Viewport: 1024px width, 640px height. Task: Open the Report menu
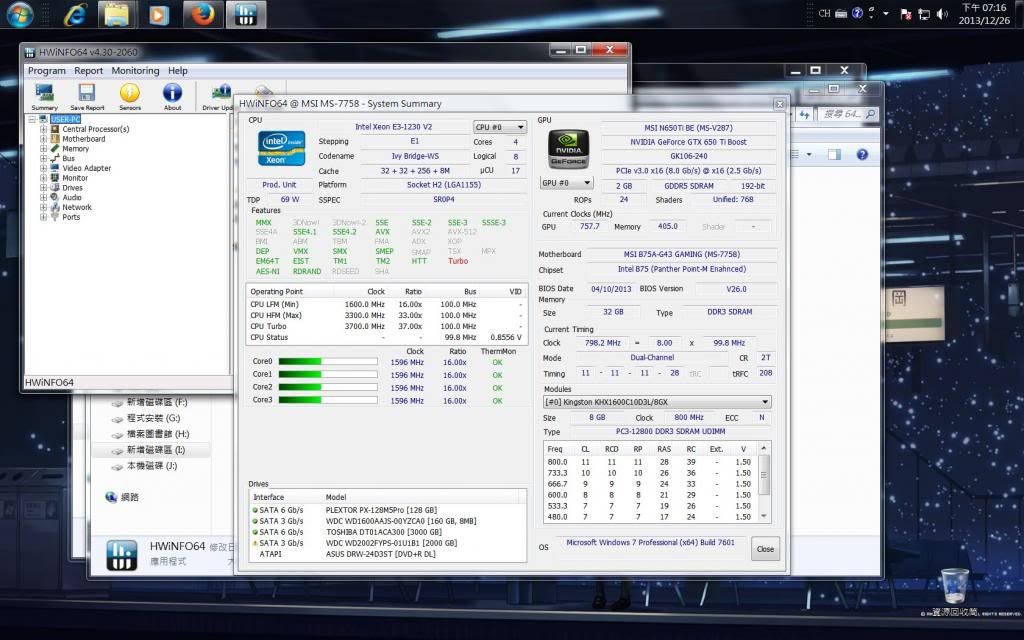(x=88, y=71)
